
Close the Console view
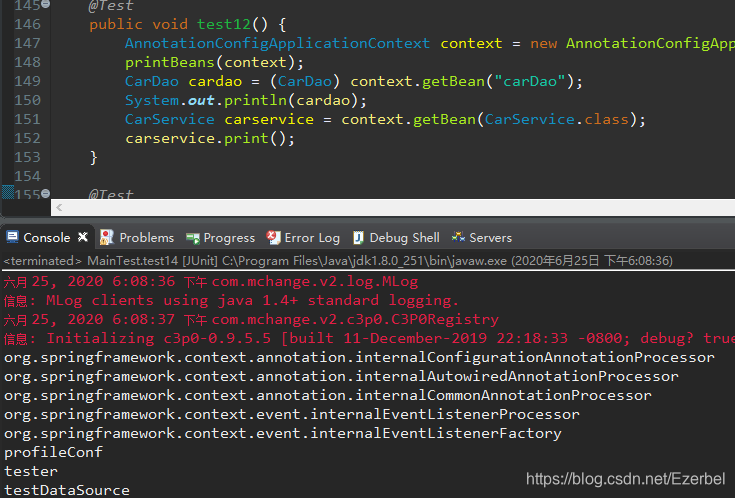pos(83,237)
